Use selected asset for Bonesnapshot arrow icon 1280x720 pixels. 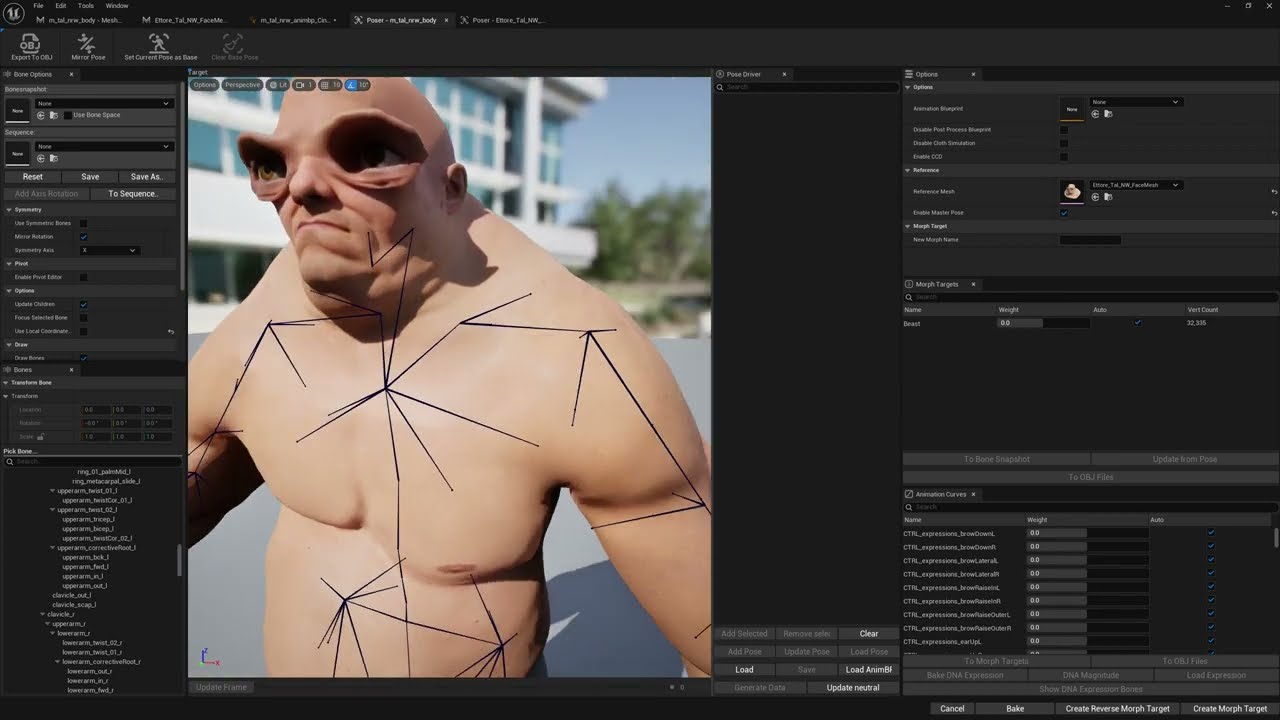coord(41,115)
